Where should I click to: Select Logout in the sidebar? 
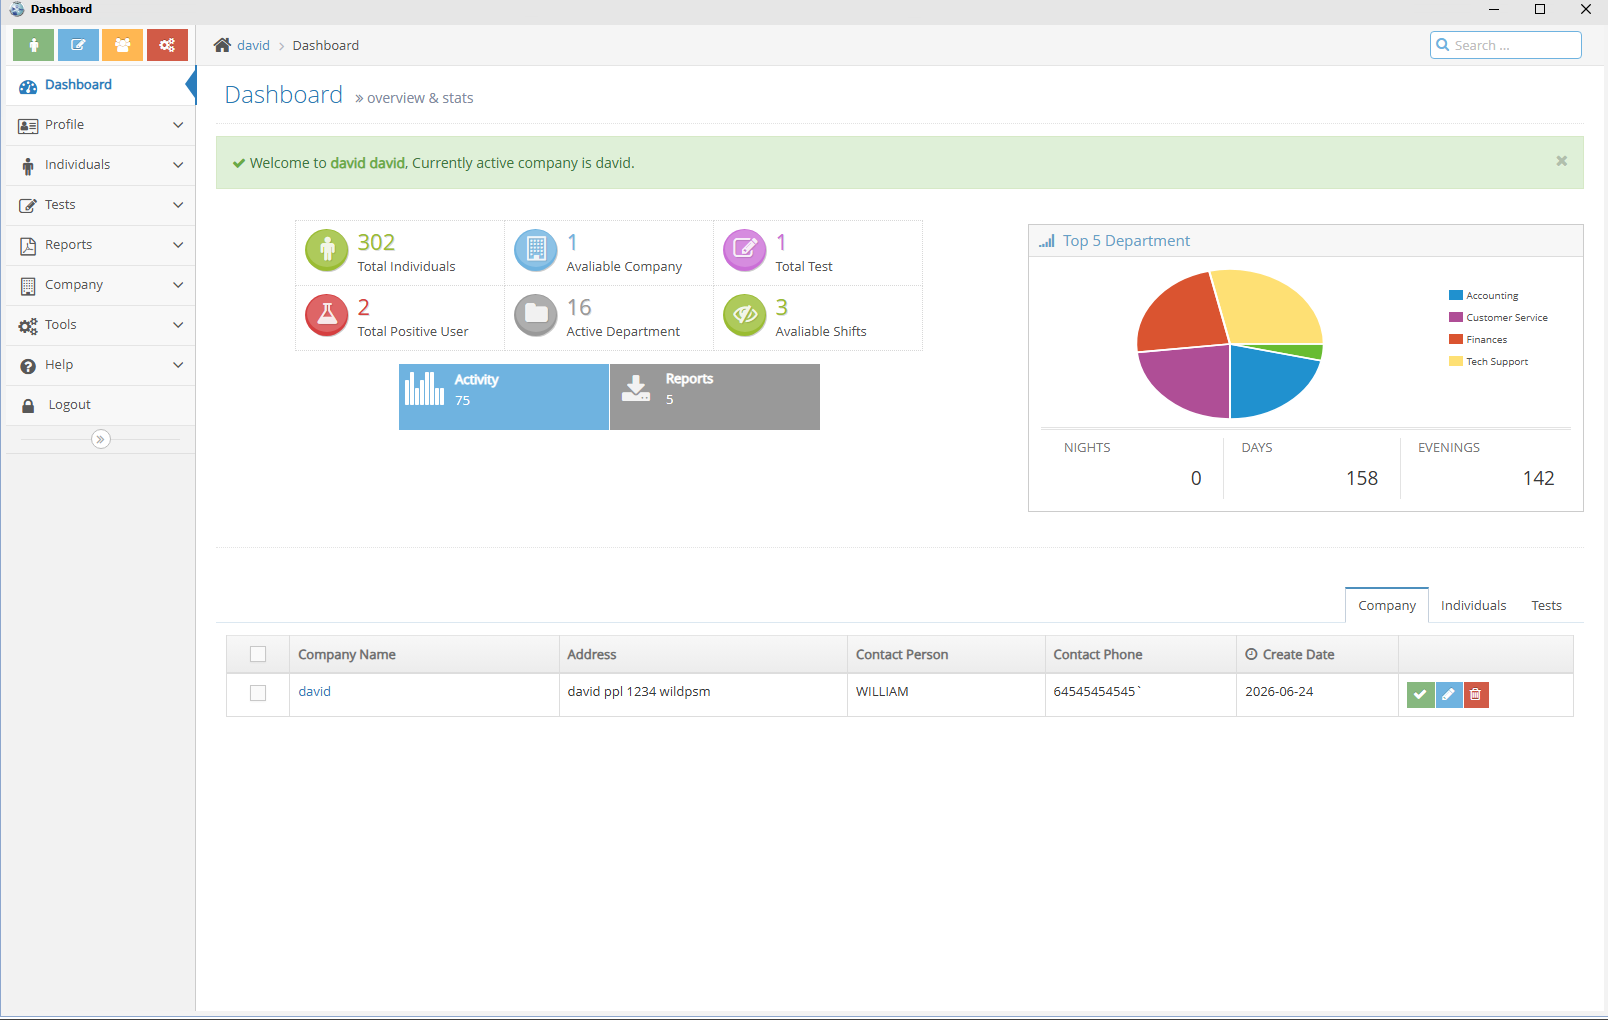pos(100,405)
